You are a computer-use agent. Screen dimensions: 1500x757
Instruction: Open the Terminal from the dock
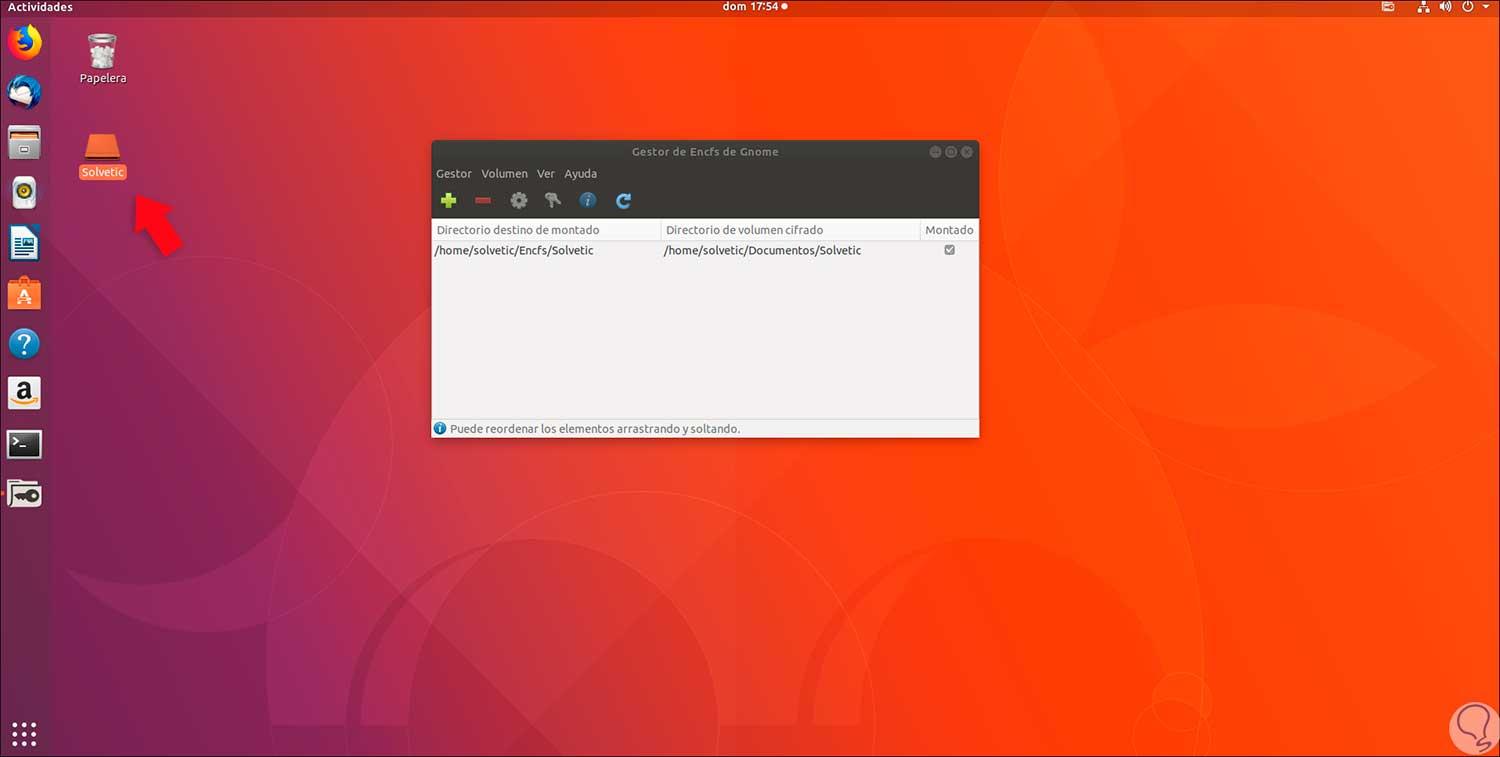tap(24, 444)
